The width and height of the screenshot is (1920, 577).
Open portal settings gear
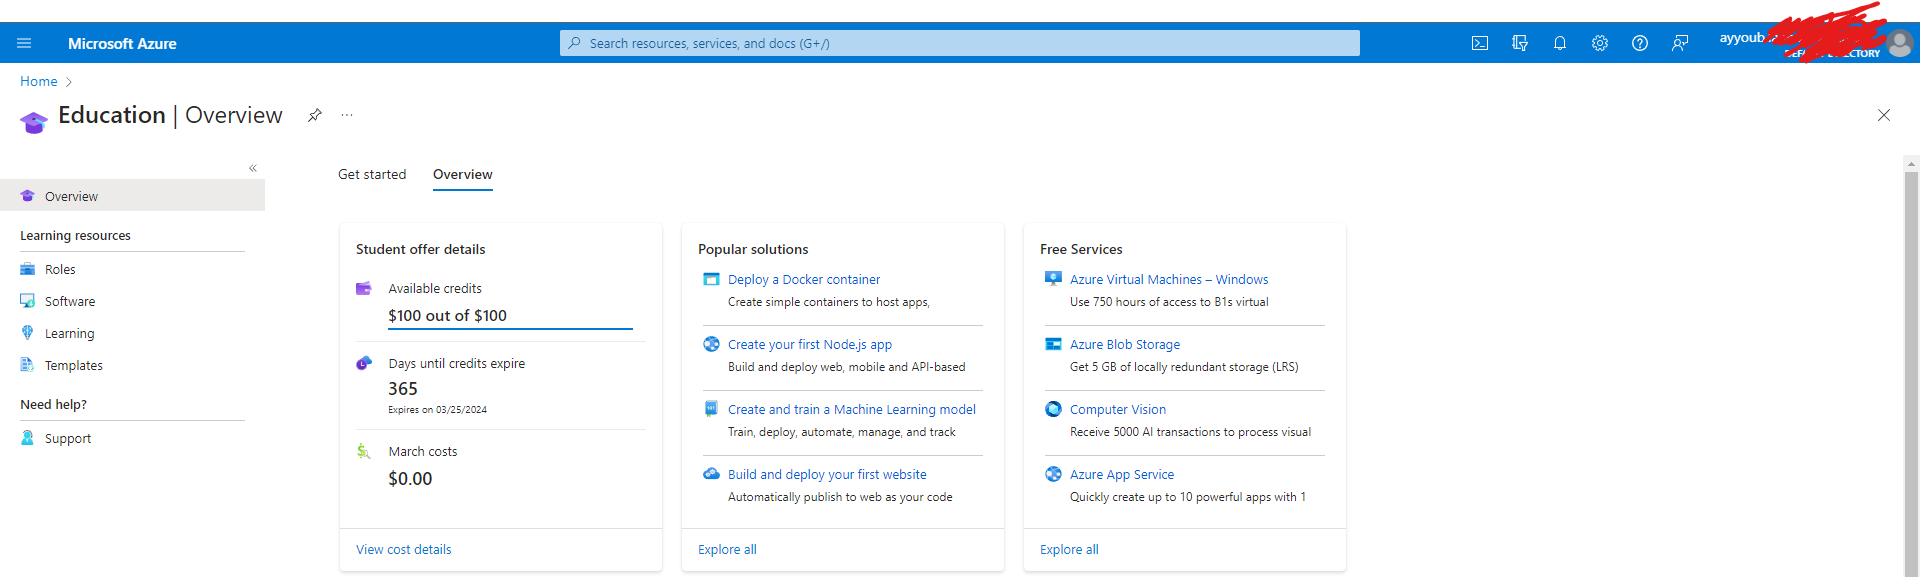pyautogui.click(x=1600, y=43)
